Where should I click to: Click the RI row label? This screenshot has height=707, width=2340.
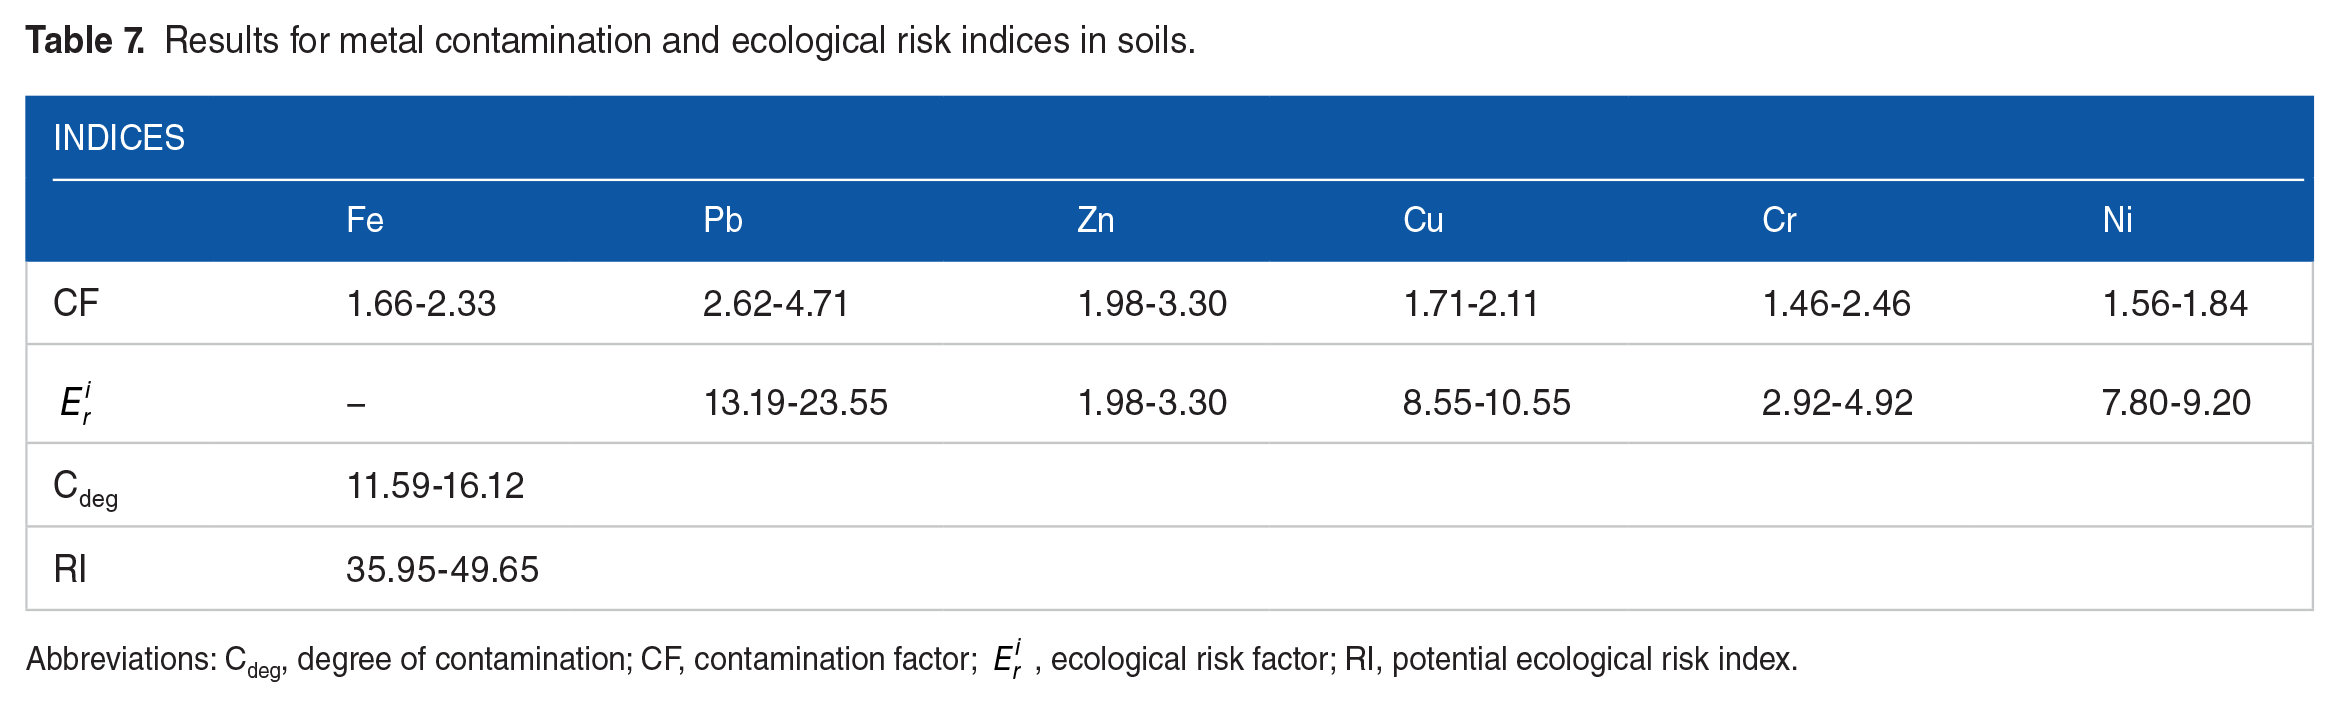coord(70,569)
